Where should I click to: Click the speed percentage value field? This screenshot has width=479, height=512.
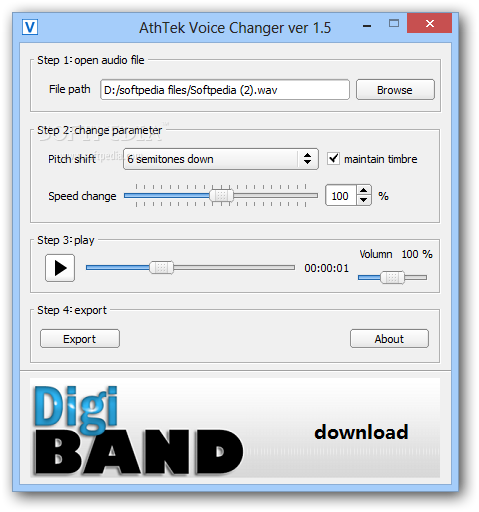[x=341, y=196]
